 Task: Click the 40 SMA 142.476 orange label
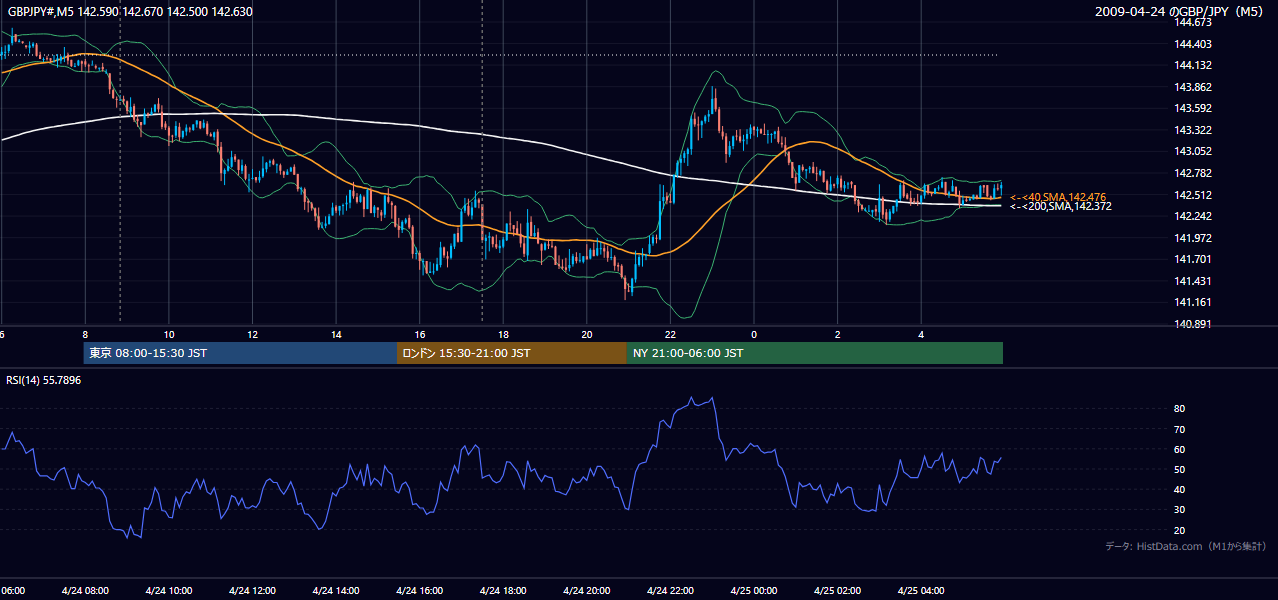1058,197
